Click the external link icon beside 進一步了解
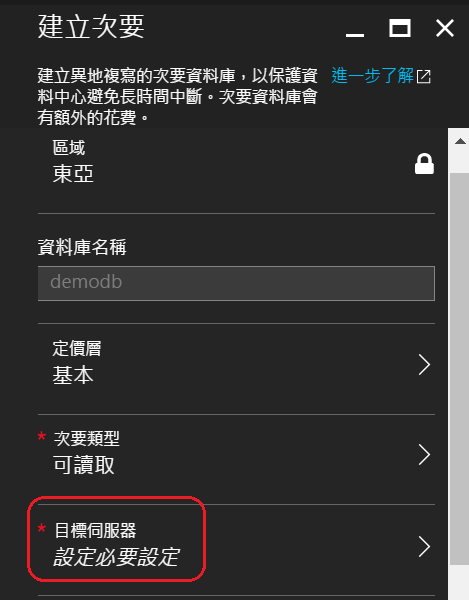Image resolution: width=469 pixels, height=600 pixels. 423,76
